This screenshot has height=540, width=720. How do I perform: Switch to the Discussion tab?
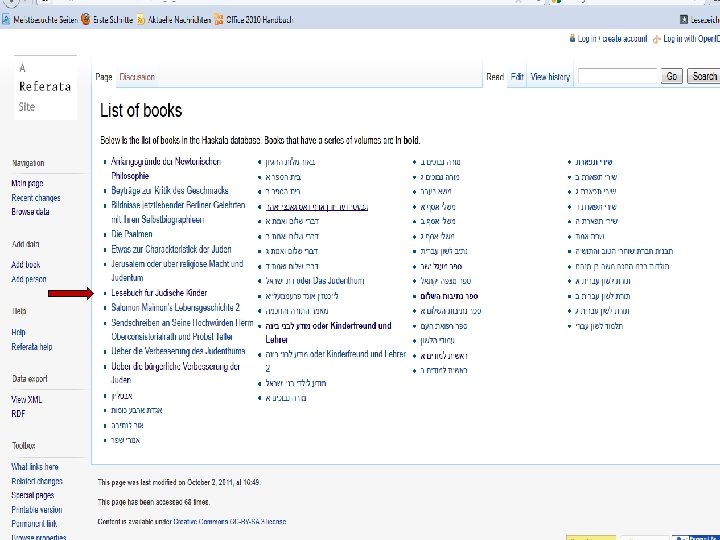(x=137, y=77)
